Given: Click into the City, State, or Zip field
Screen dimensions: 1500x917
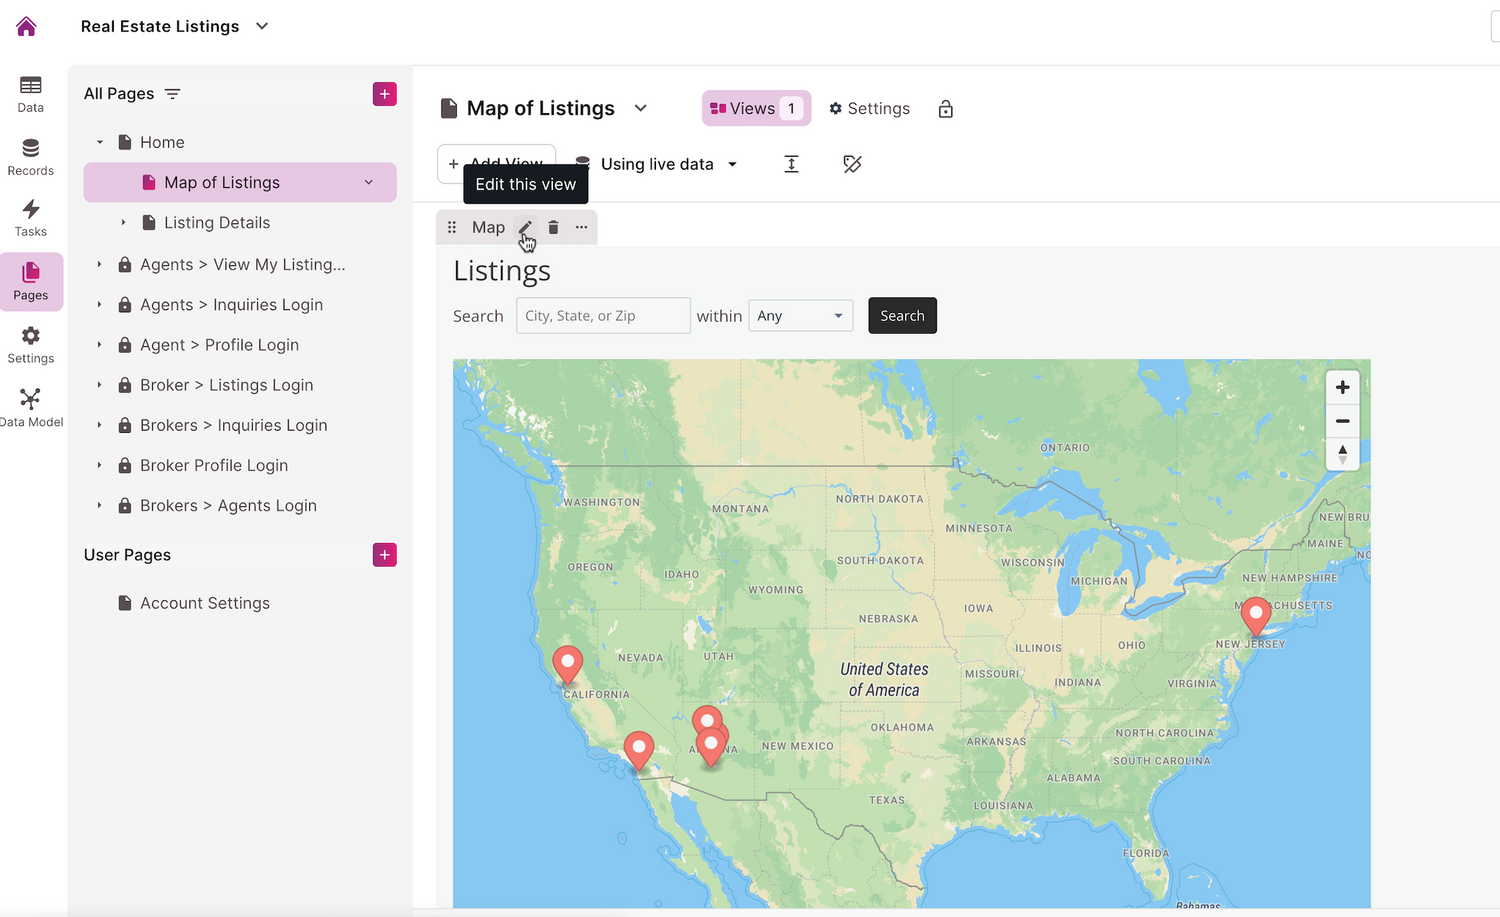Looking at the screenshot, I should [x=602, y=315].
